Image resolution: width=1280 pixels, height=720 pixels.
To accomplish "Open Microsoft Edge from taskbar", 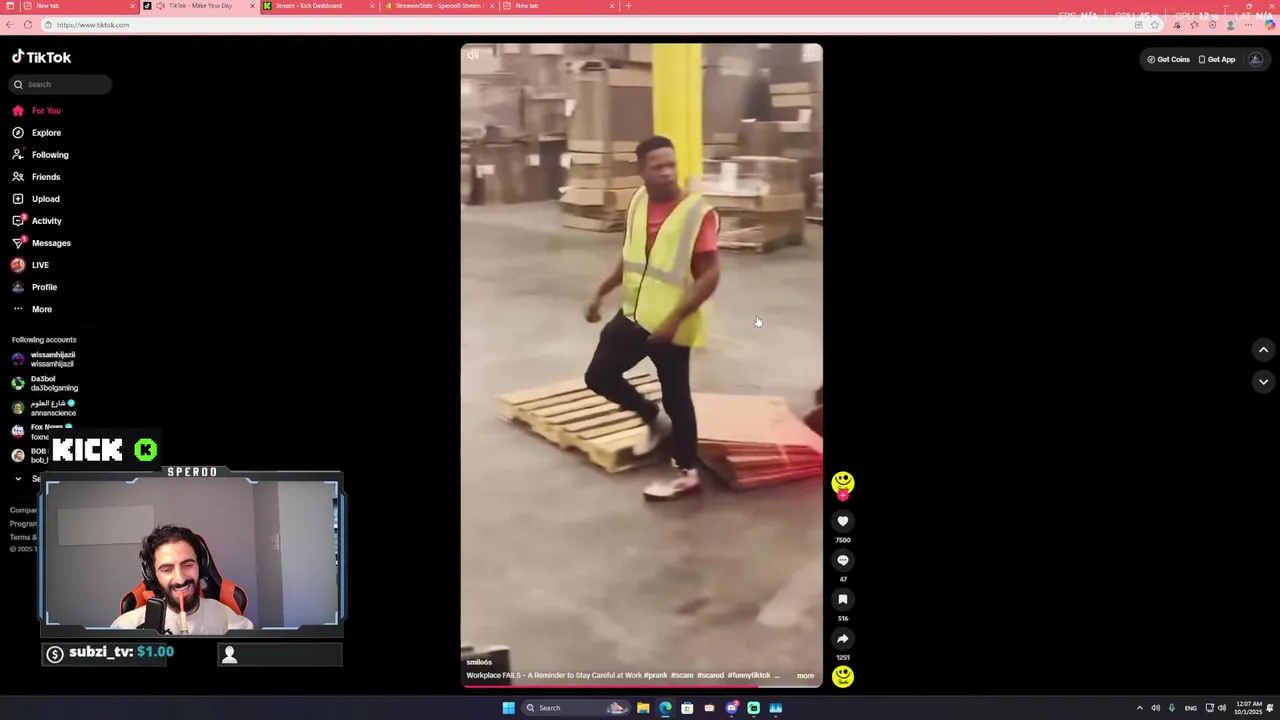I will pyautogui.click(x=665, y=708).
